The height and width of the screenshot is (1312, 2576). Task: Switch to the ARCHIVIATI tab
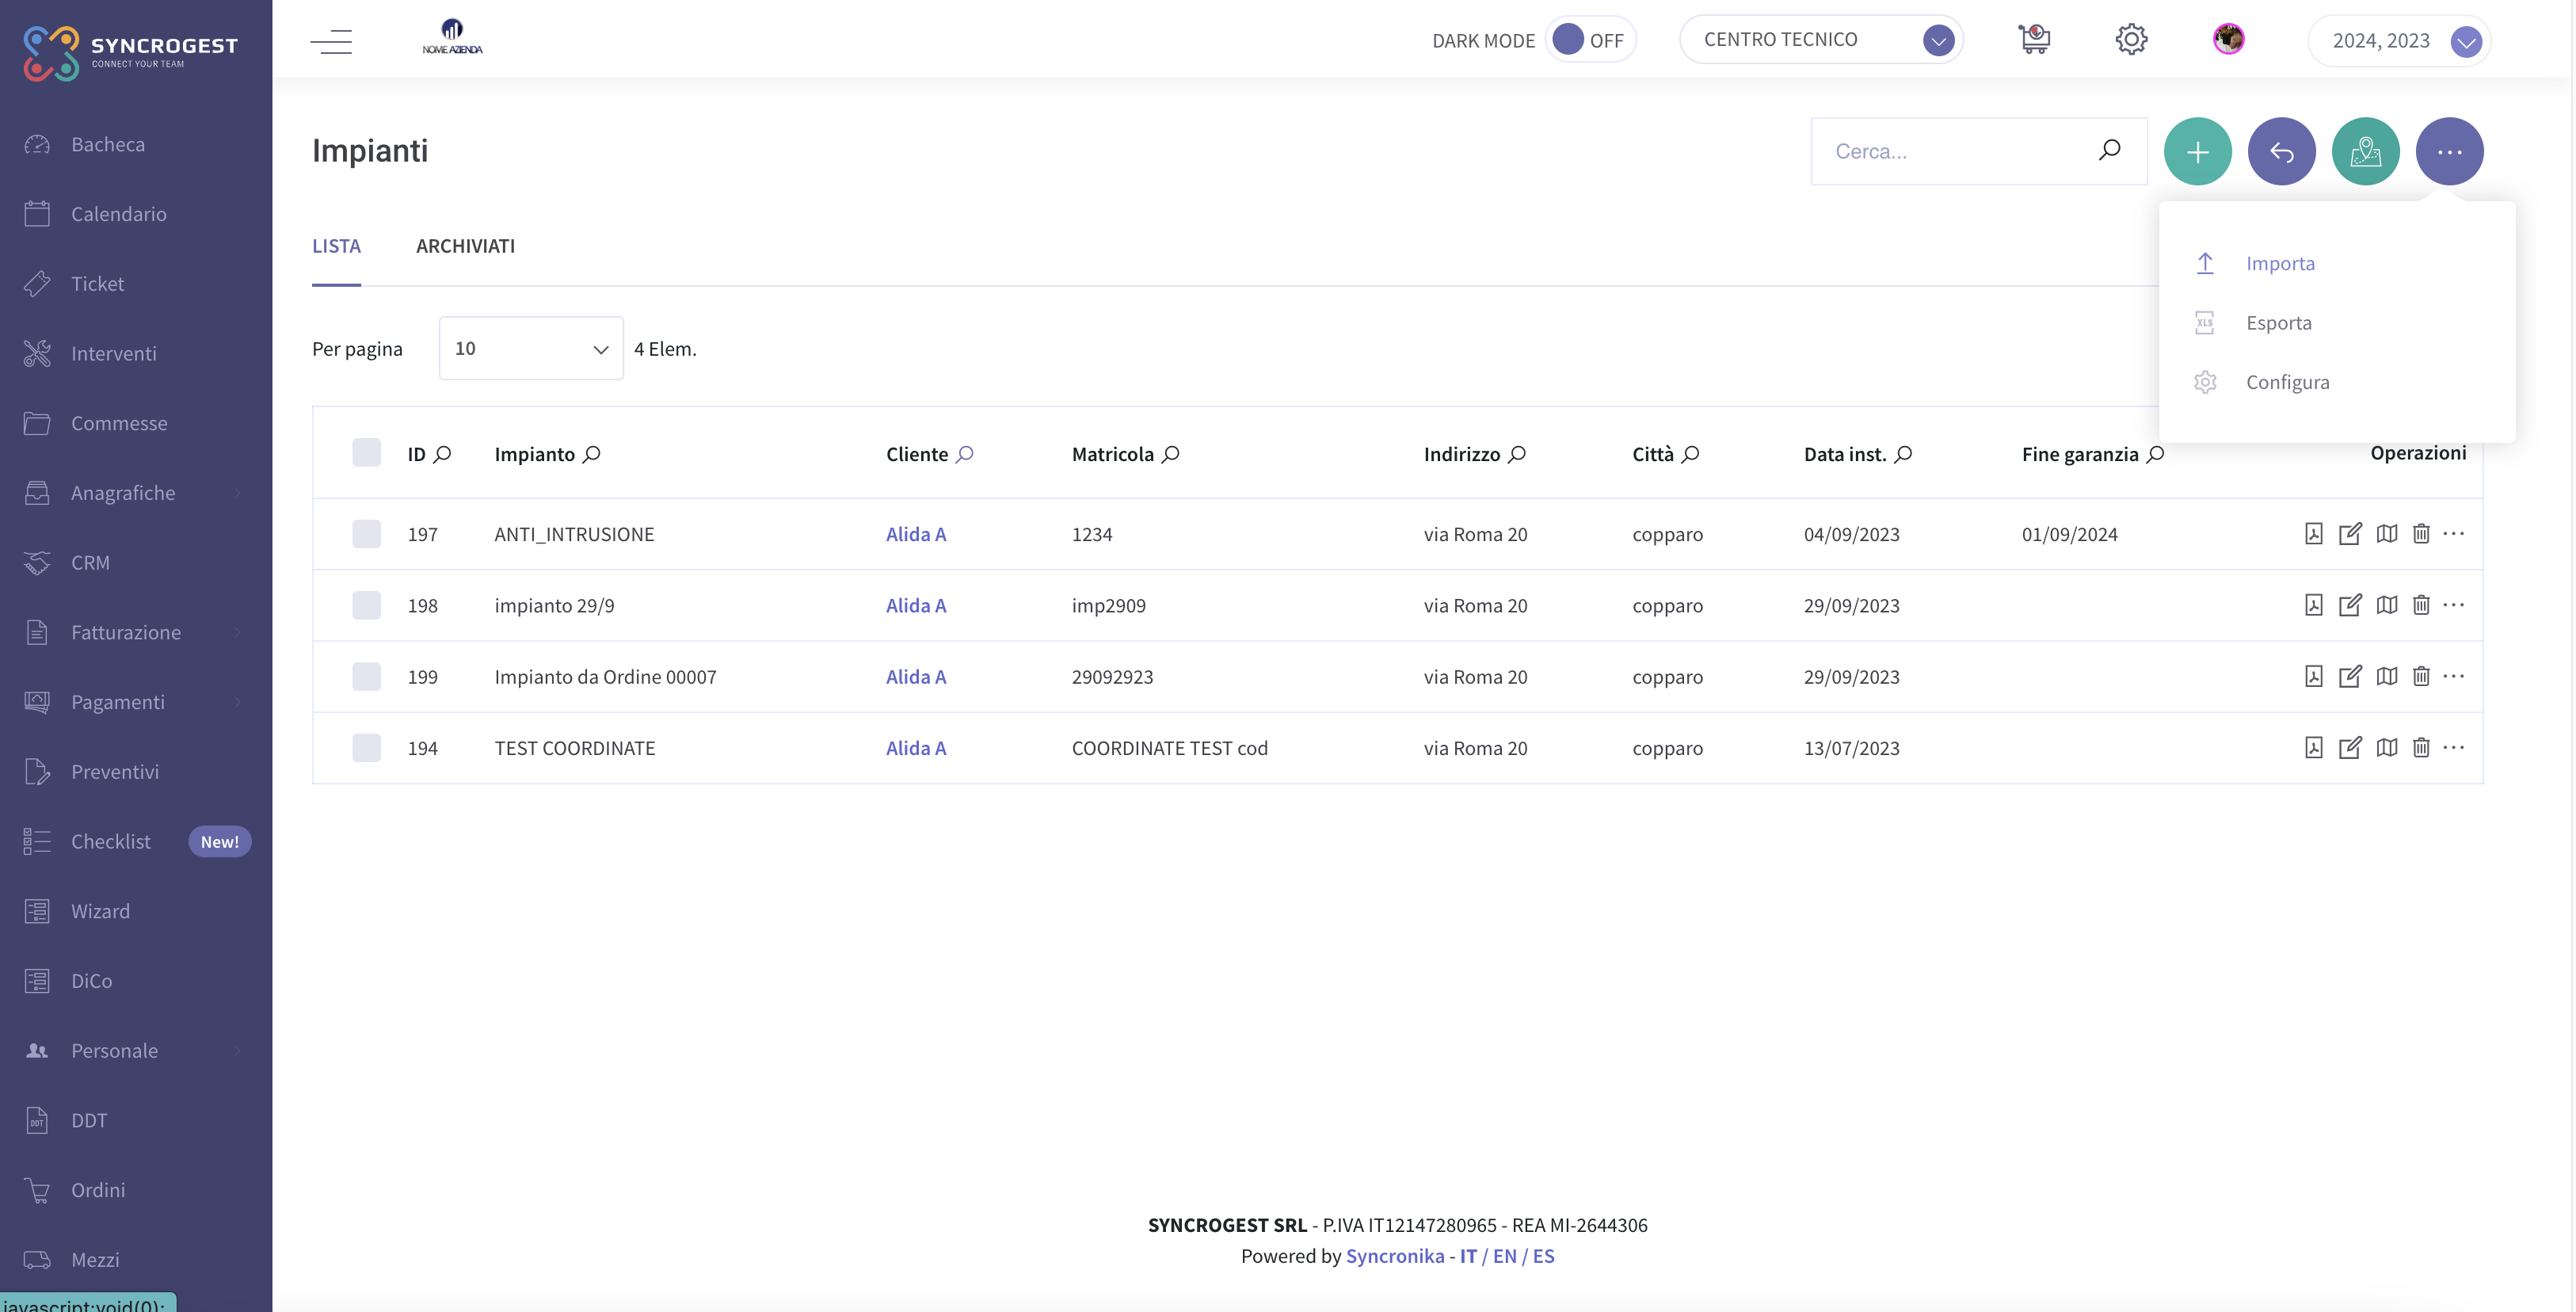465,246
